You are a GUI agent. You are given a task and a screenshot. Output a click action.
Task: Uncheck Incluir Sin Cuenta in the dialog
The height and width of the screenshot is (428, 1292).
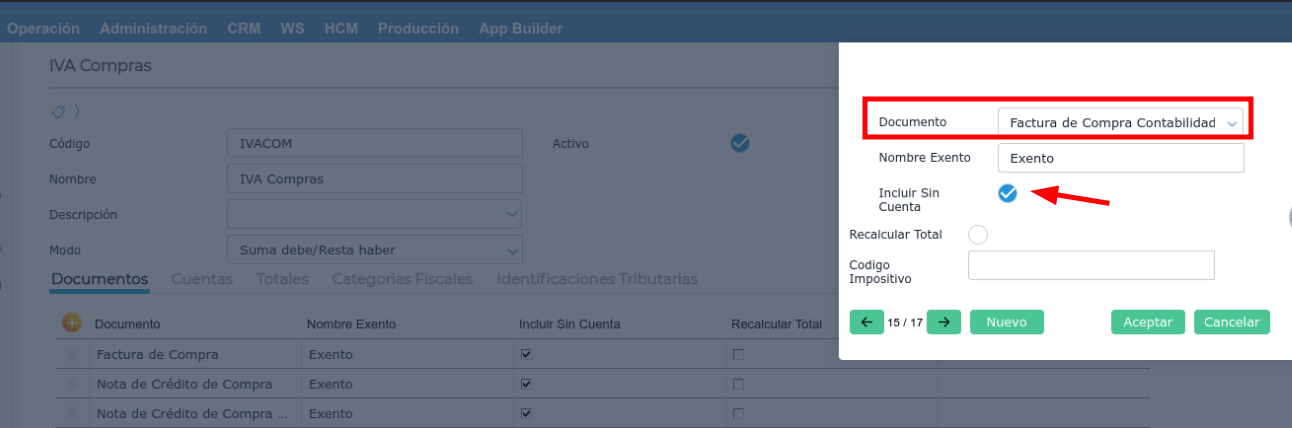pos(1007,193)
